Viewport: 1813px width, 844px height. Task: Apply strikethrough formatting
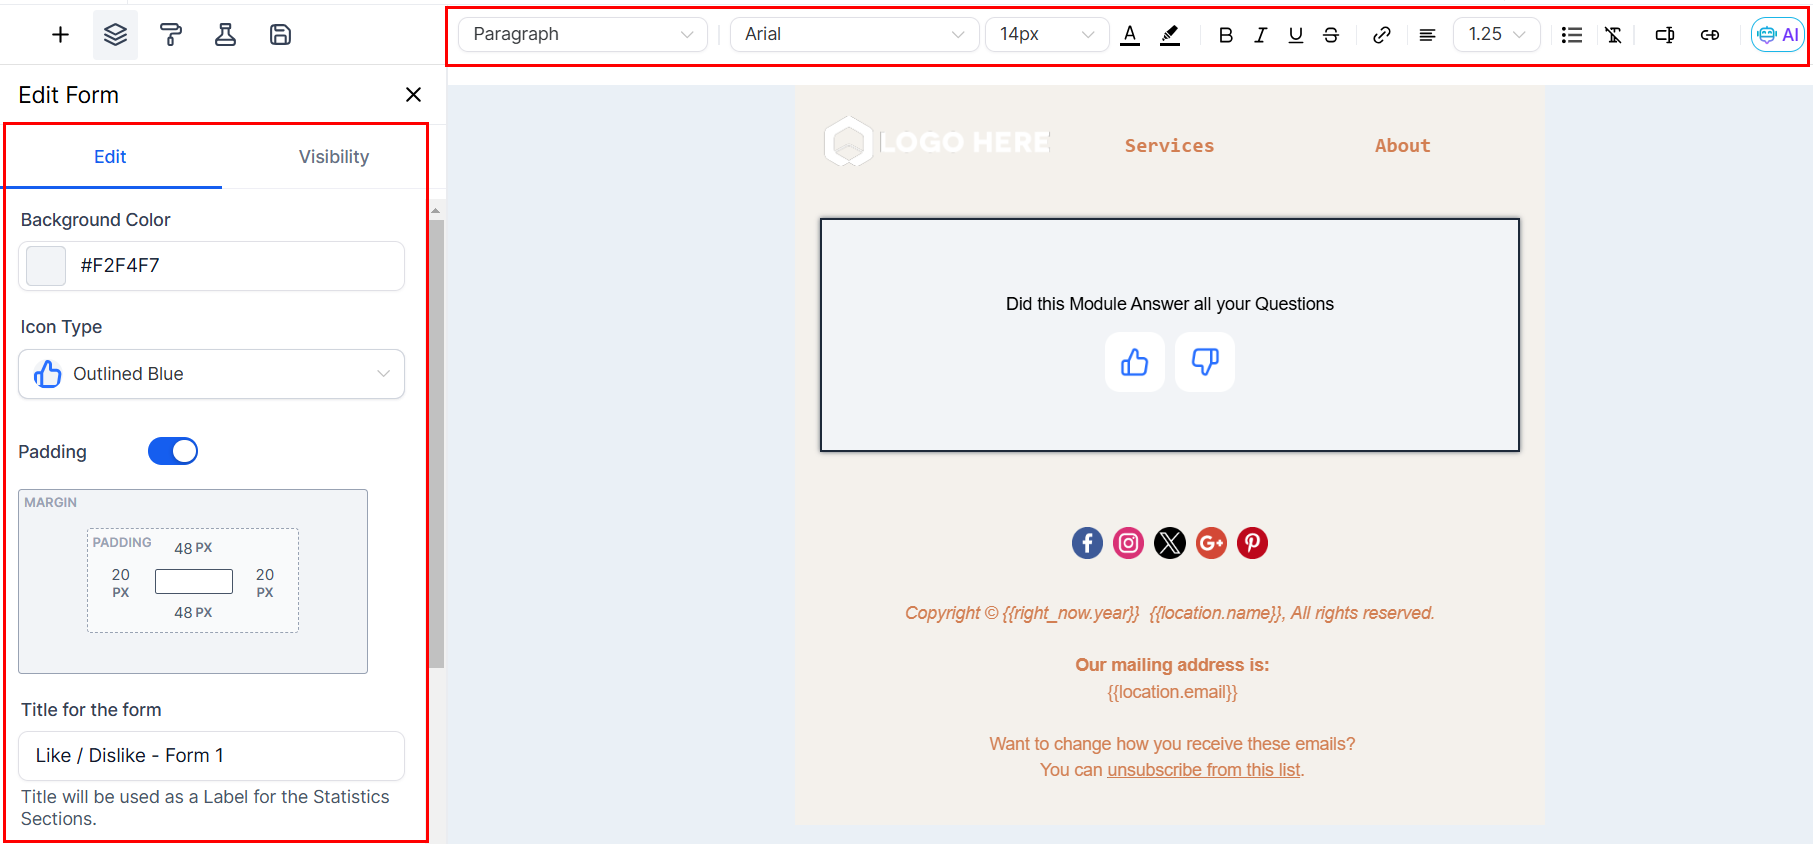click(1330, 35)
